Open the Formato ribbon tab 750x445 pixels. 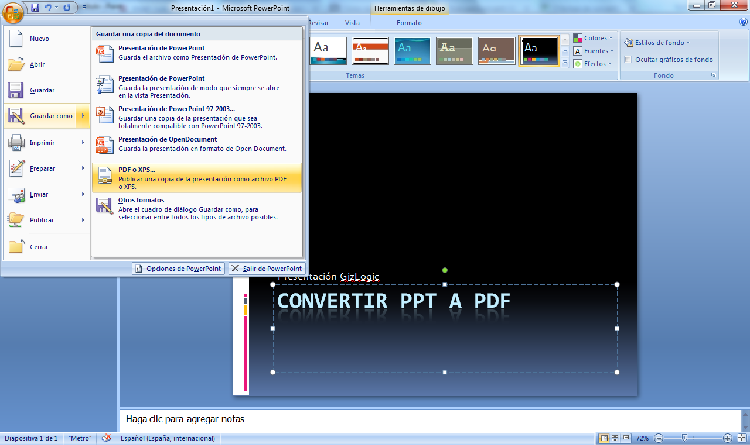click(409, 22)
